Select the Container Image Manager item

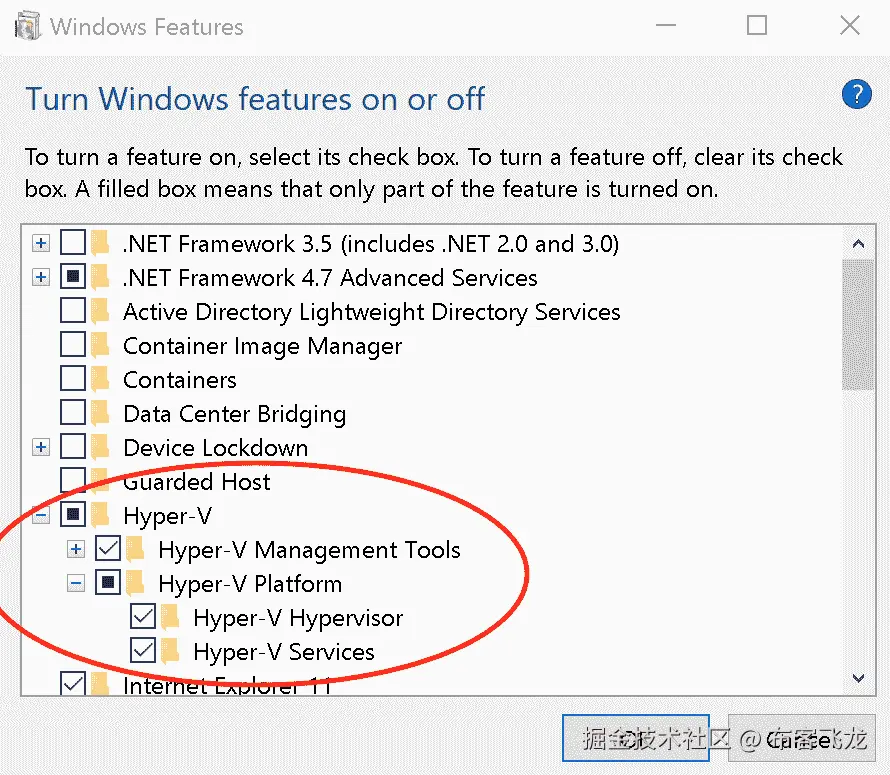coord(262,346)
